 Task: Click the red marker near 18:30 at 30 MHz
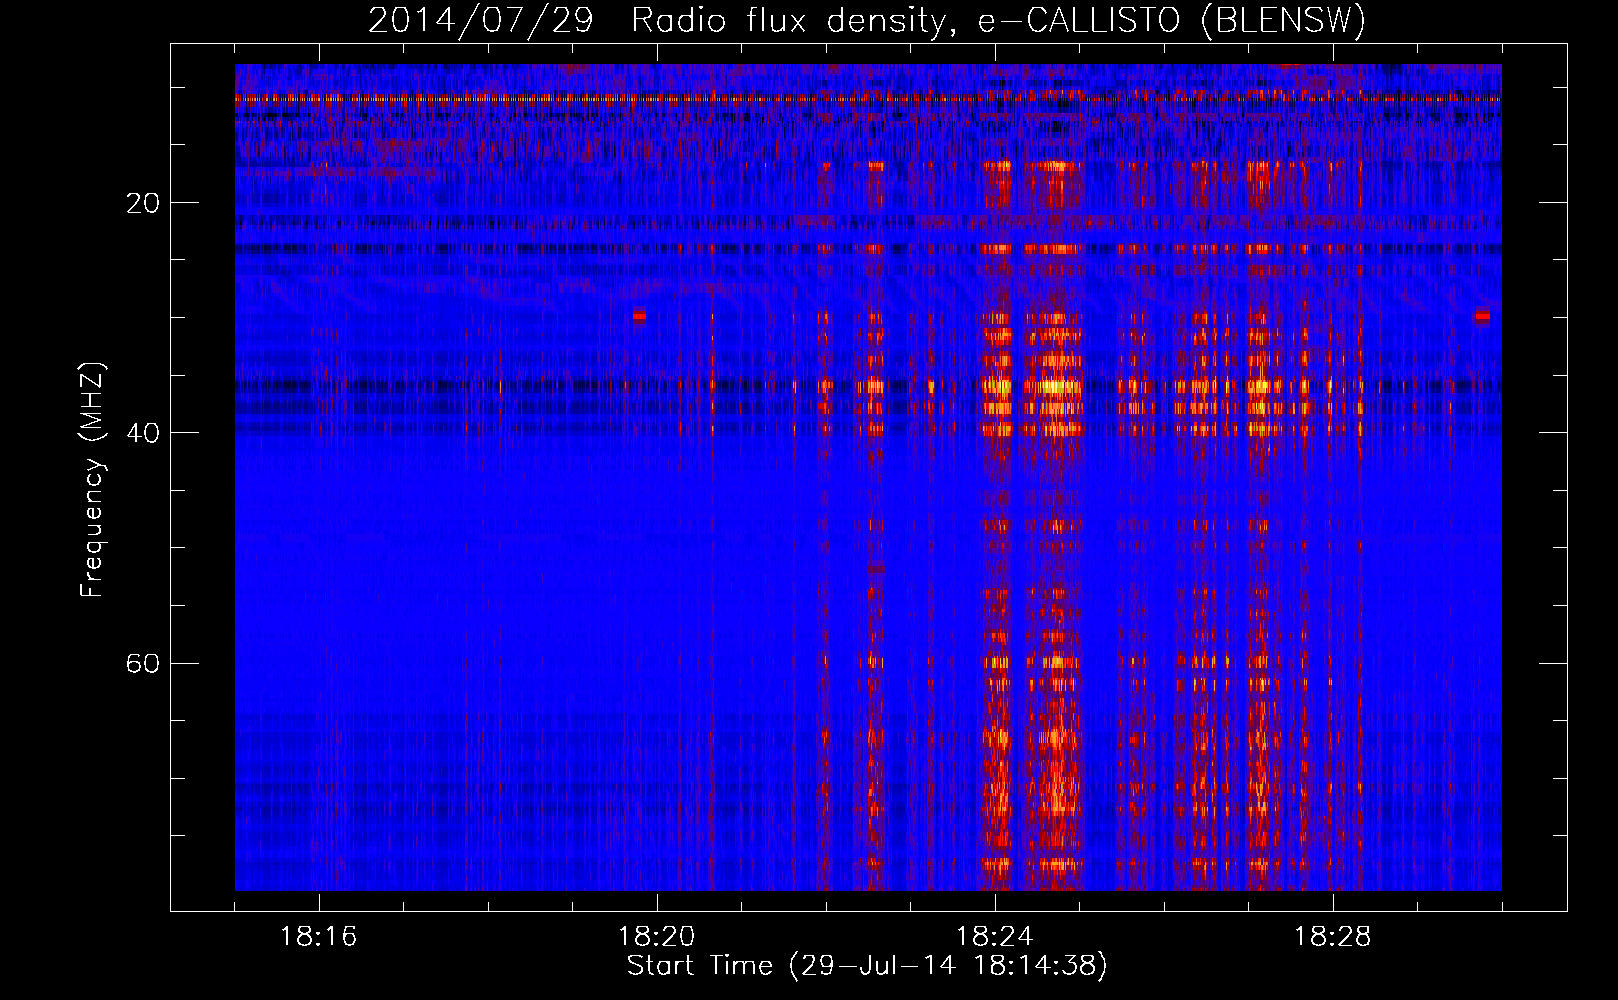1482,316
